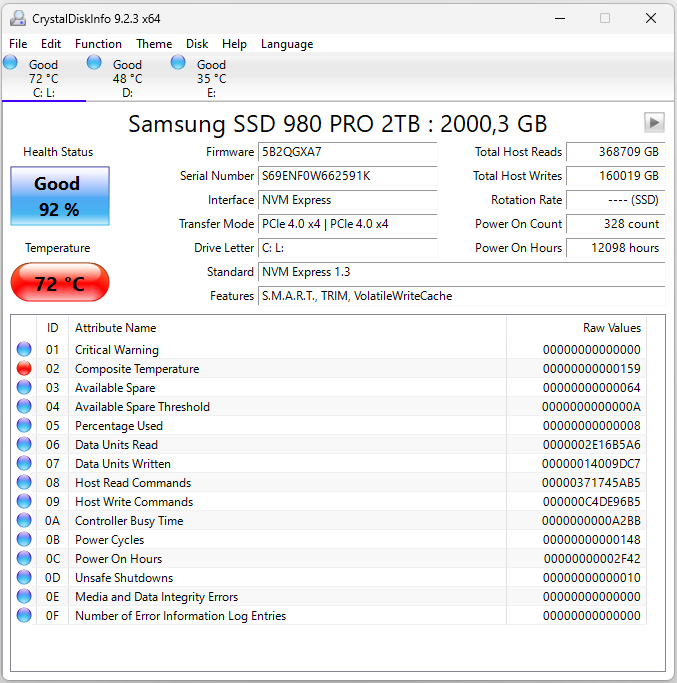677x683 pixels.
Task: Minimize the CrystalDiskInfo window
Action: click(x=560, y=18)
